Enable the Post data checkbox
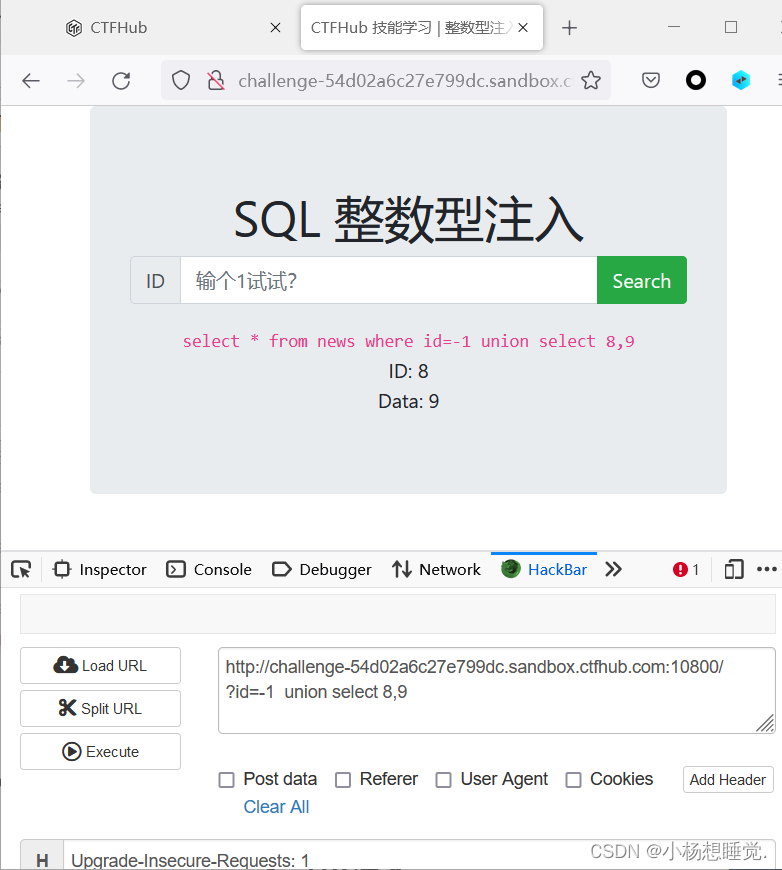 tap(226, 780)
